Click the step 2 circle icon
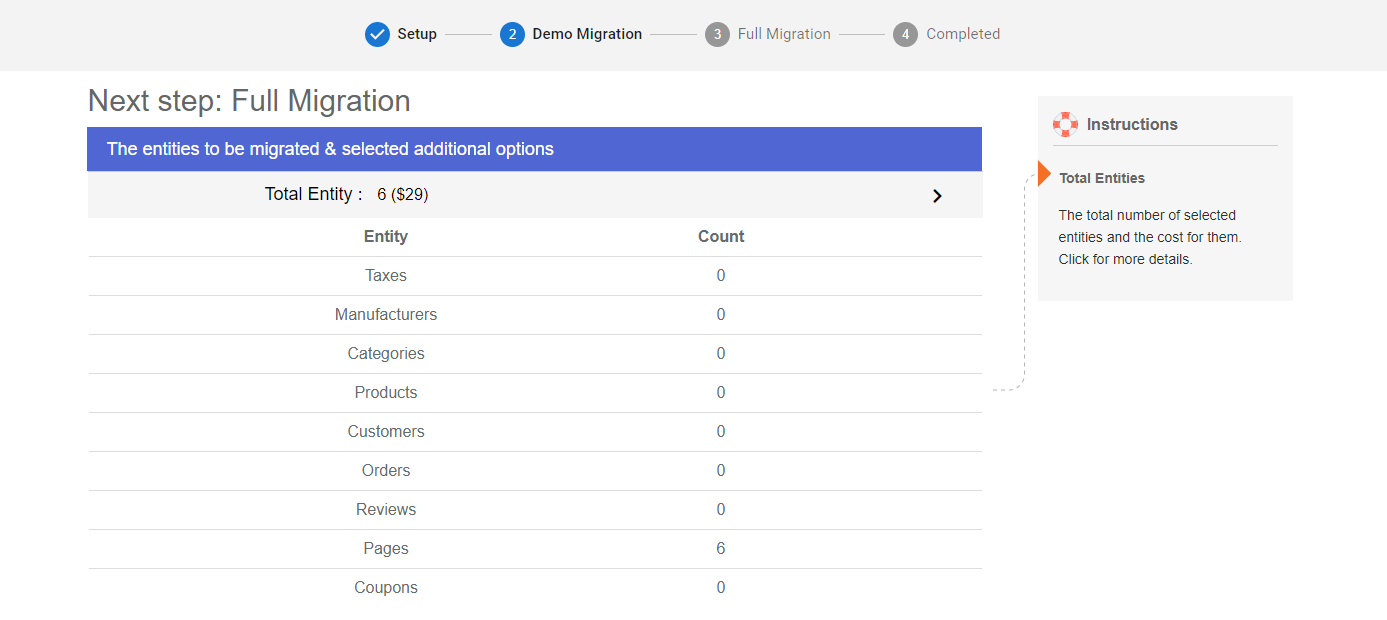Image resolution: width=1387 pixels, height=620 pixels. pyautogui.click(x=512, y=34)
